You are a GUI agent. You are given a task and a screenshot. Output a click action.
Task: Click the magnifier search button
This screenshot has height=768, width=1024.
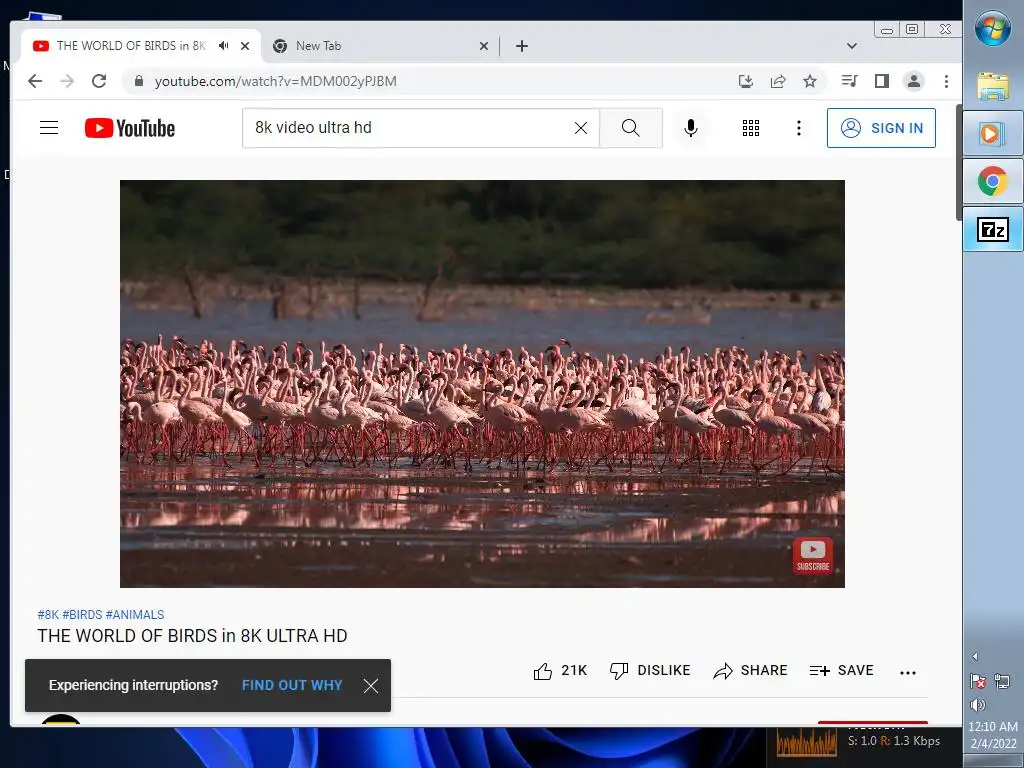(631, 128)
